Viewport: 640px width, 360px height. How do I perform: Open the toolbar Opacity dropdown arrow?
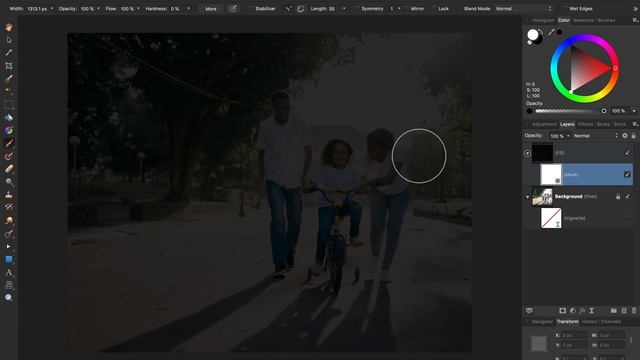[x=98, y=9]
